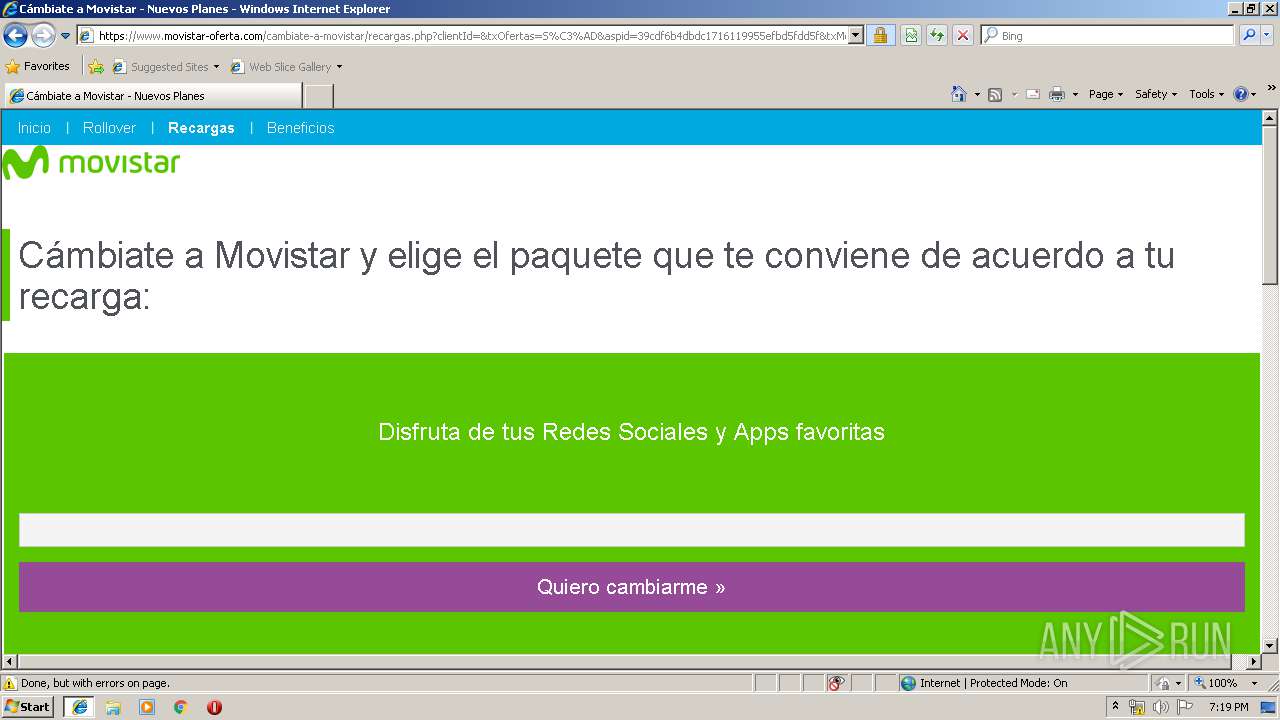
Task: Open the Safety menu
Action: [x=1155, y=94]
